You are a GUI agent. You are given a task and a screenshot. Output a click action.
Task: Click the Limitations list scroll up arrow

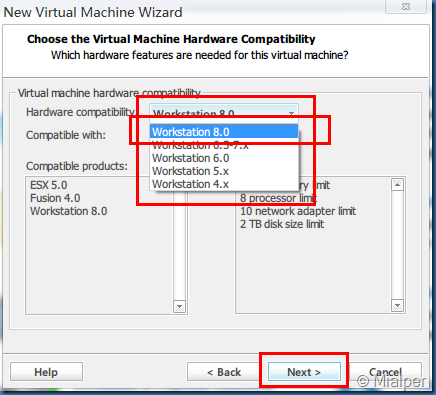pos(397,185)
